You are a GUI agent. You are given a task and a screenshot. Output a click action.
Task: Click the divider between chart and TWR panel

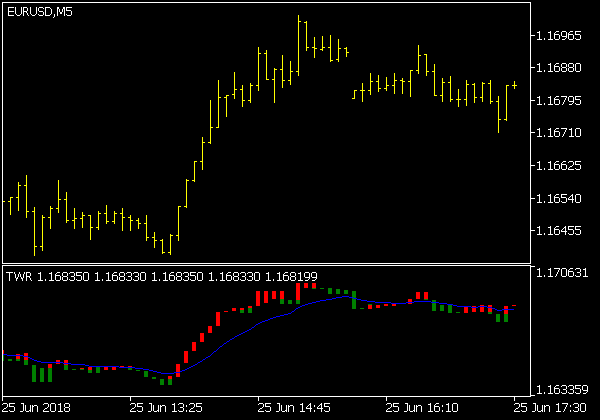266,264
